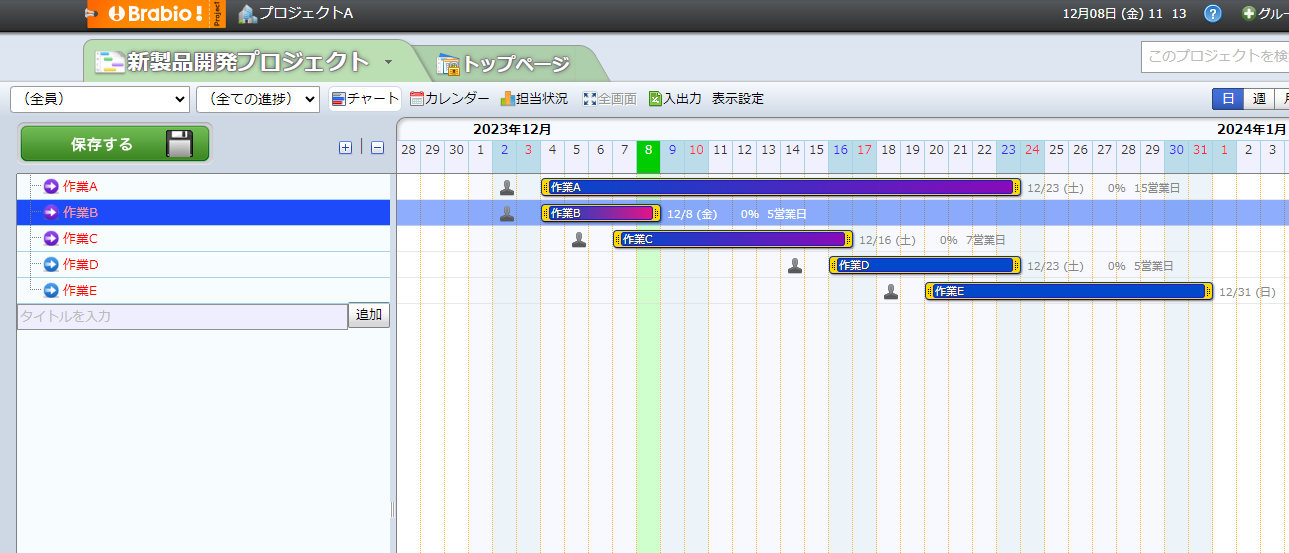This screenshot has width=1289, height=553.
Task: Click the help question mark icon
Action: coord(1213,14)
